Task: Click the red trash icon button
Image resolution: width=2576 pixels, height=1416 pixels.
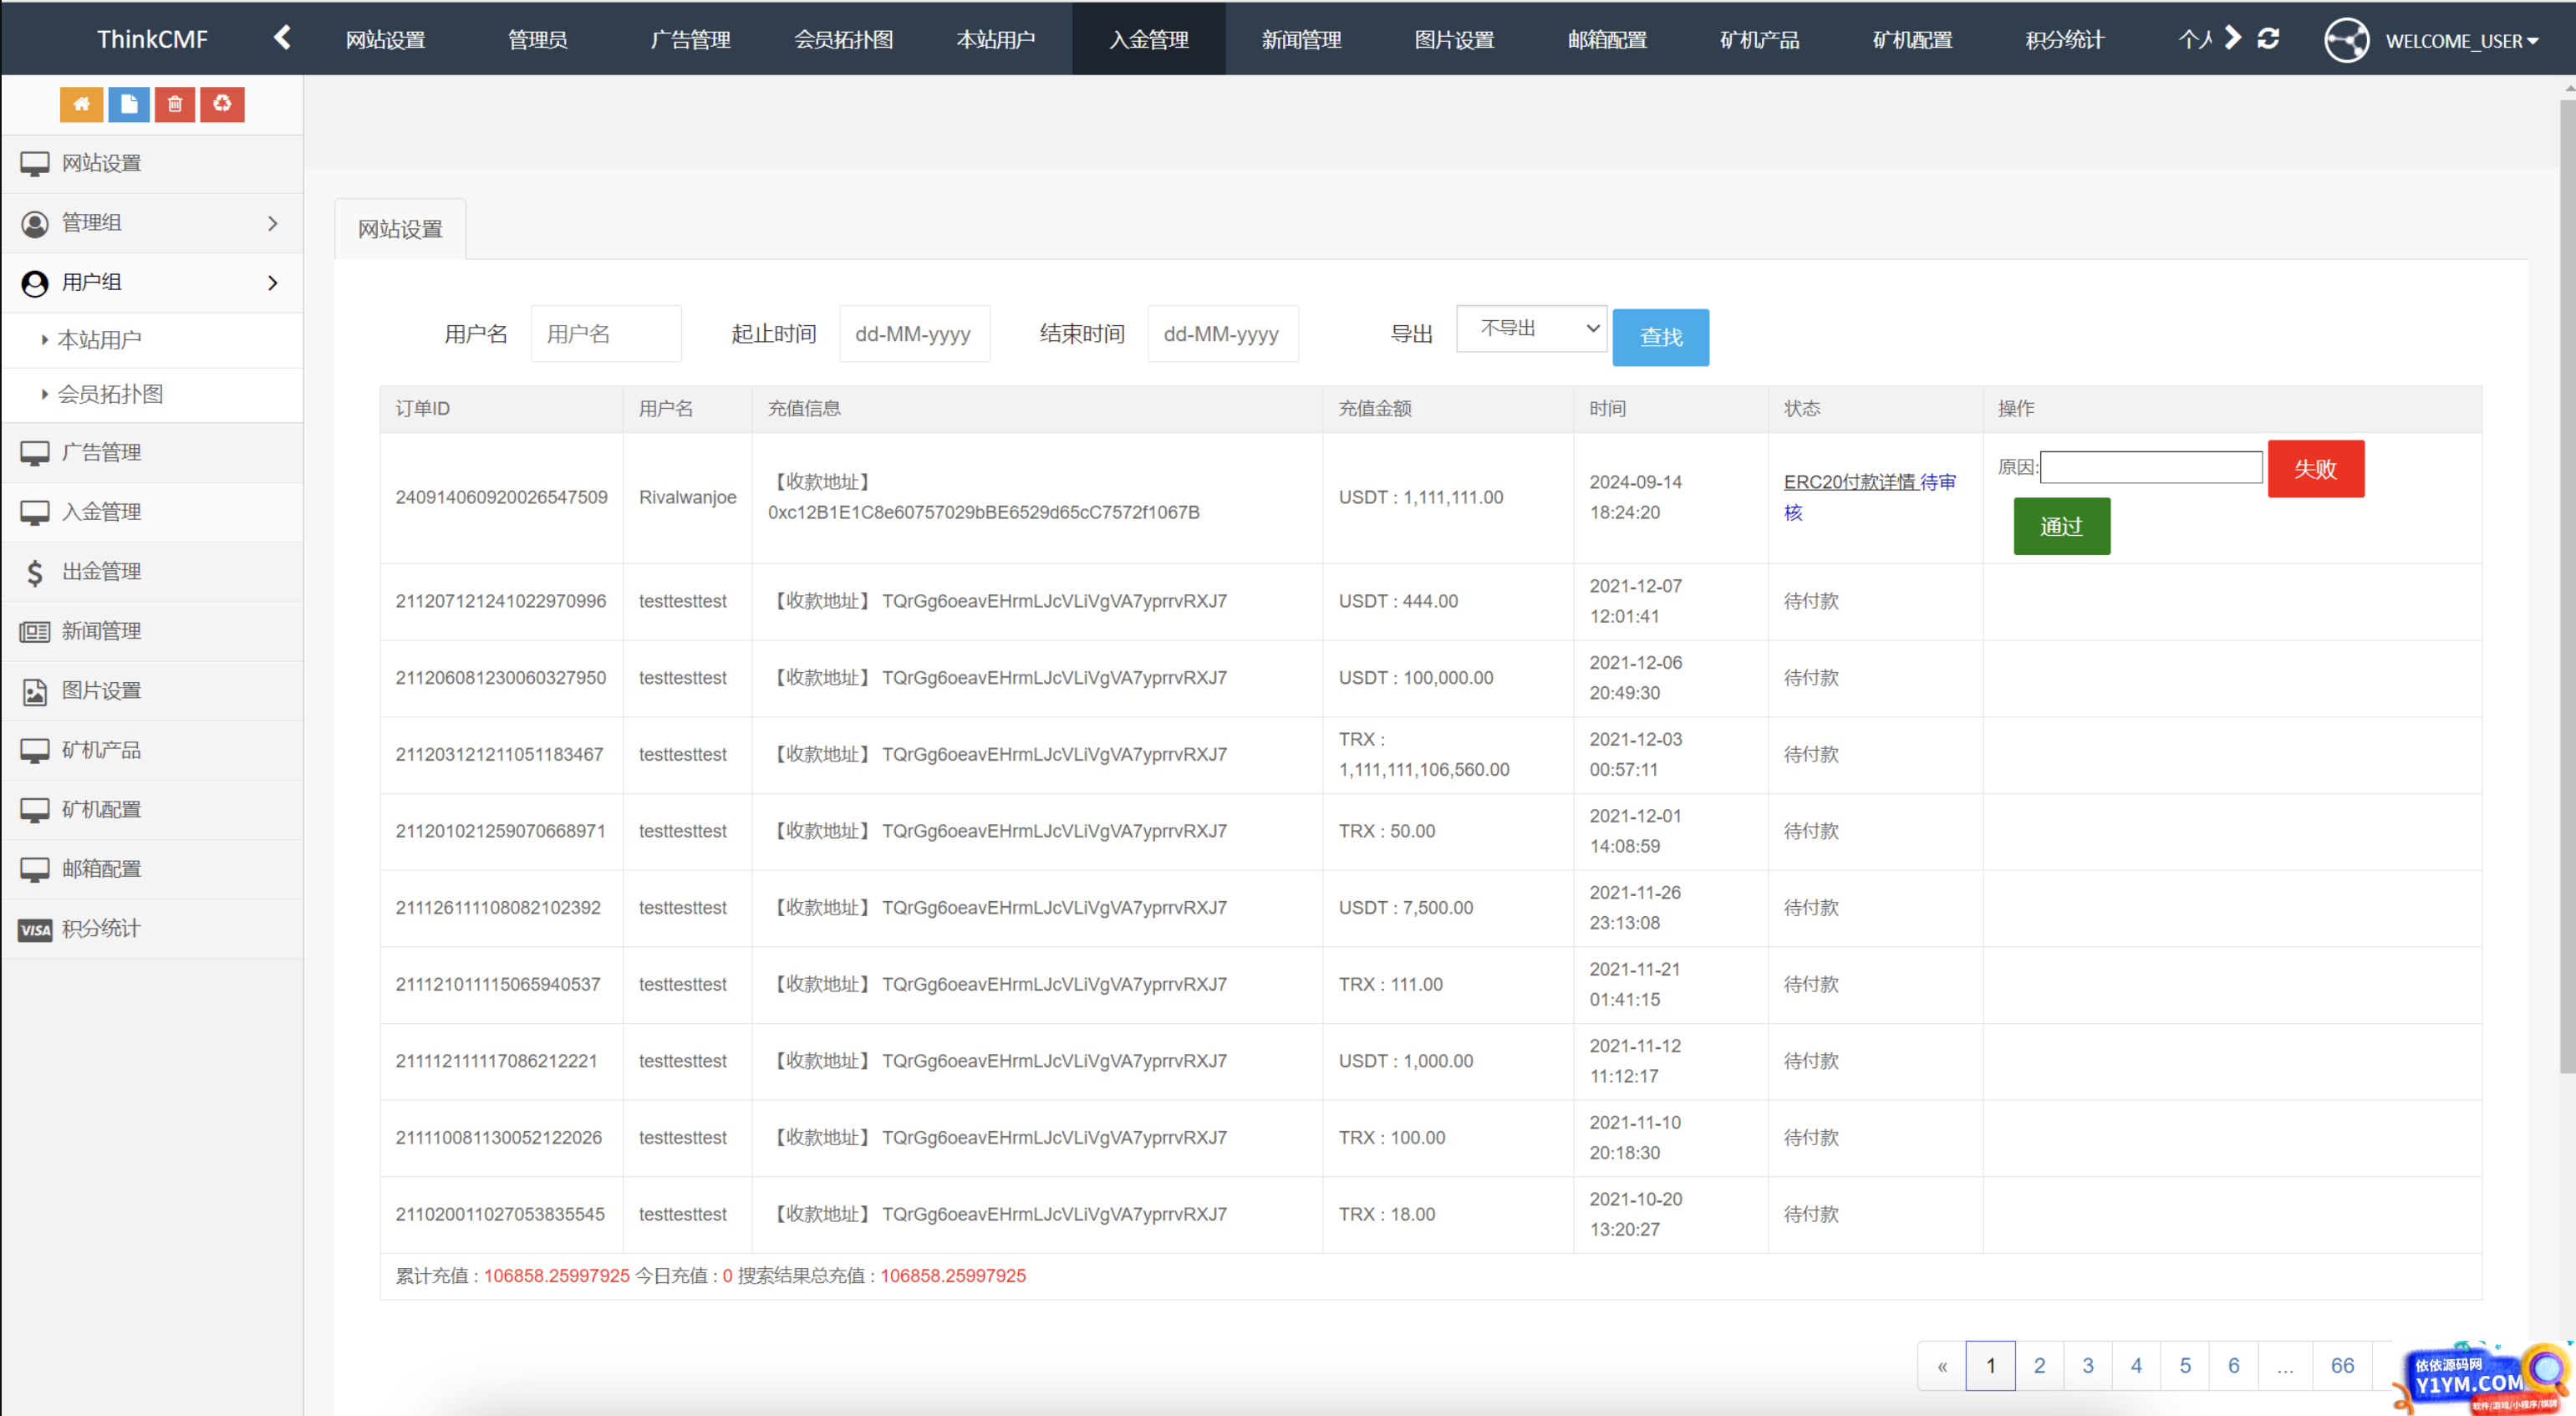Action: [x=175, y=104]
